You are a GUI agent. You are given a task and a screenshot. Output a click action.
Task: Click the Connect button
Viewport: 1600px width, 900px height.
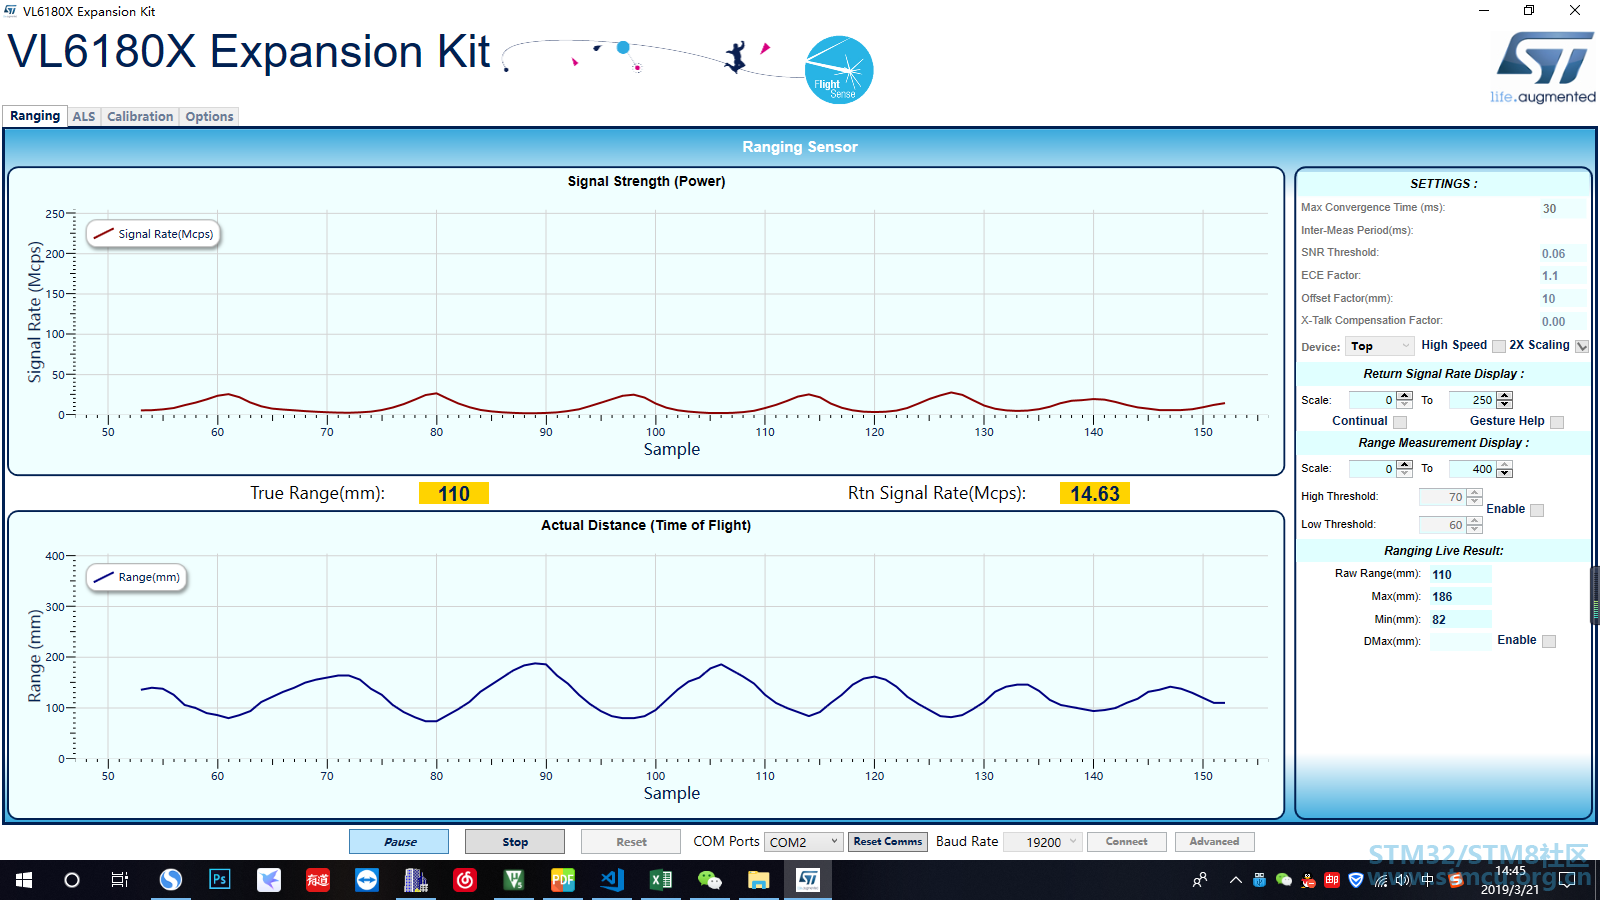coord(1127,842)
